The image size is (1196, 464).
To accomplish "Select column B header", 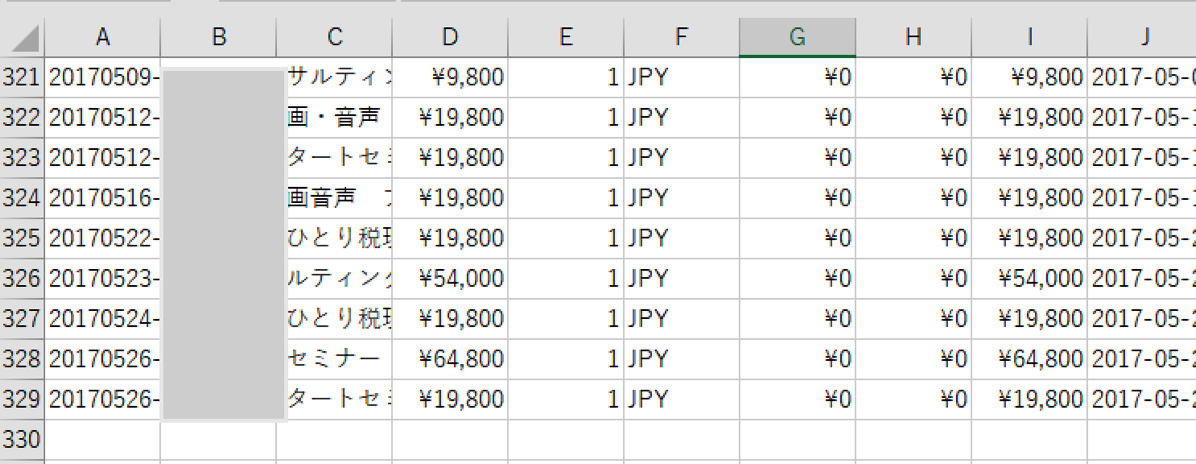I will (x=219, y=37).
